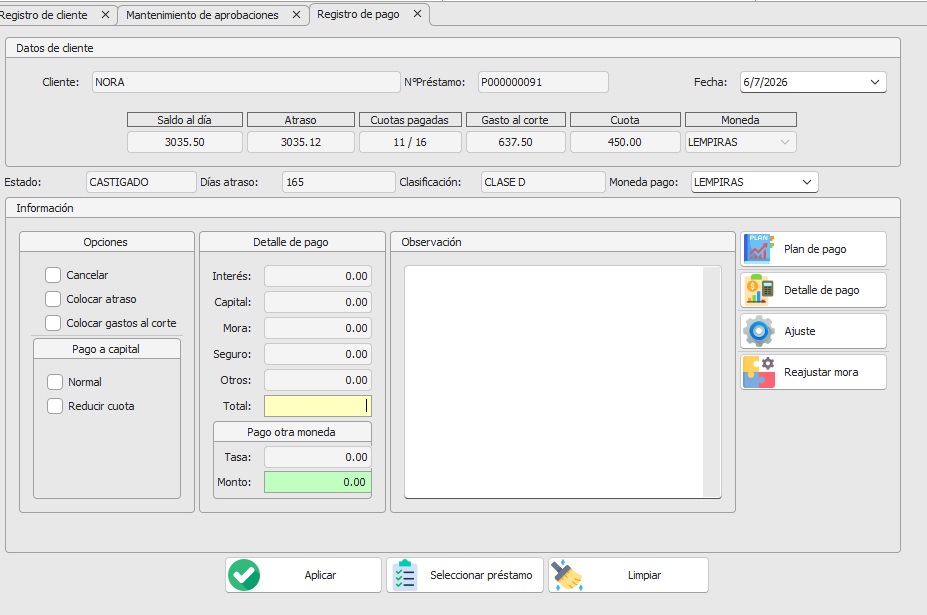Switch to Mantenimiento de aprobaciones tab
This screenshot has width=927, height=615.
[202, 15]
